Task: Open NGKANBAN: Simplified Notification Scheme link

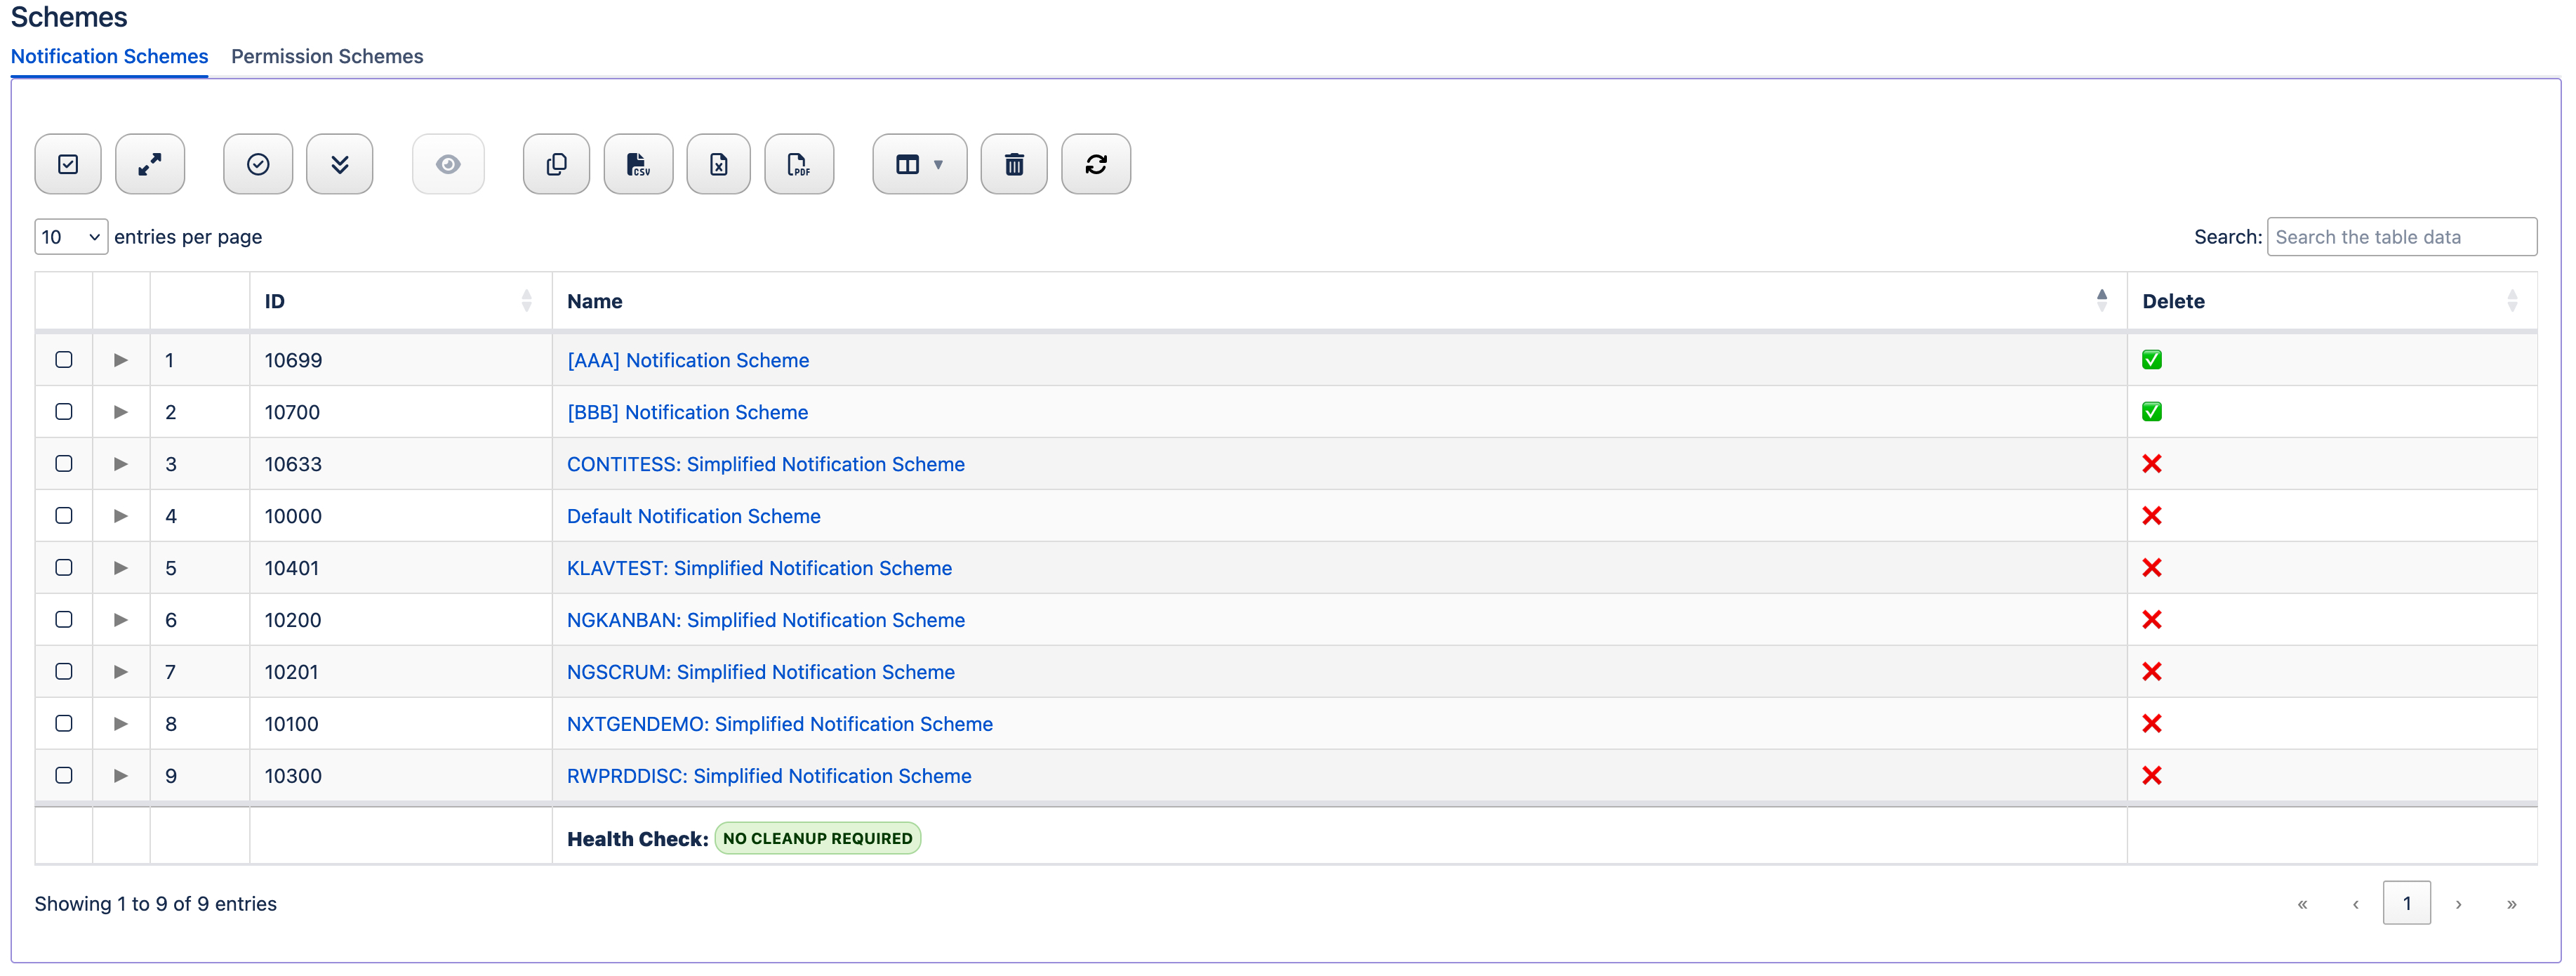Action: coord(765,620)
